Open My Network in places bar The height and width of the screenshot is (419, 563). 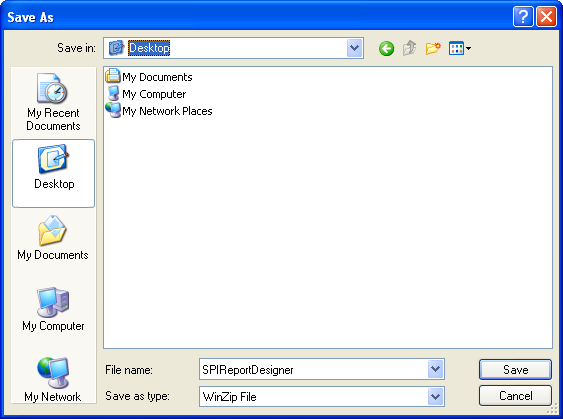click(x=53, y=380)
